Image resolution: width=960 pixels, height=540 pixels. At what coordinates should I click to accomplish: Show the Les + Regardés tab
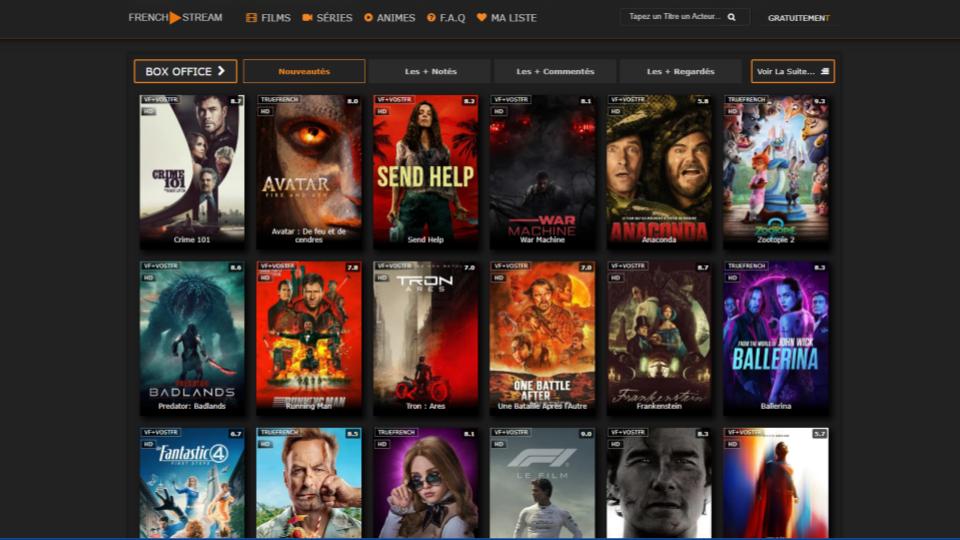point(680,72)
